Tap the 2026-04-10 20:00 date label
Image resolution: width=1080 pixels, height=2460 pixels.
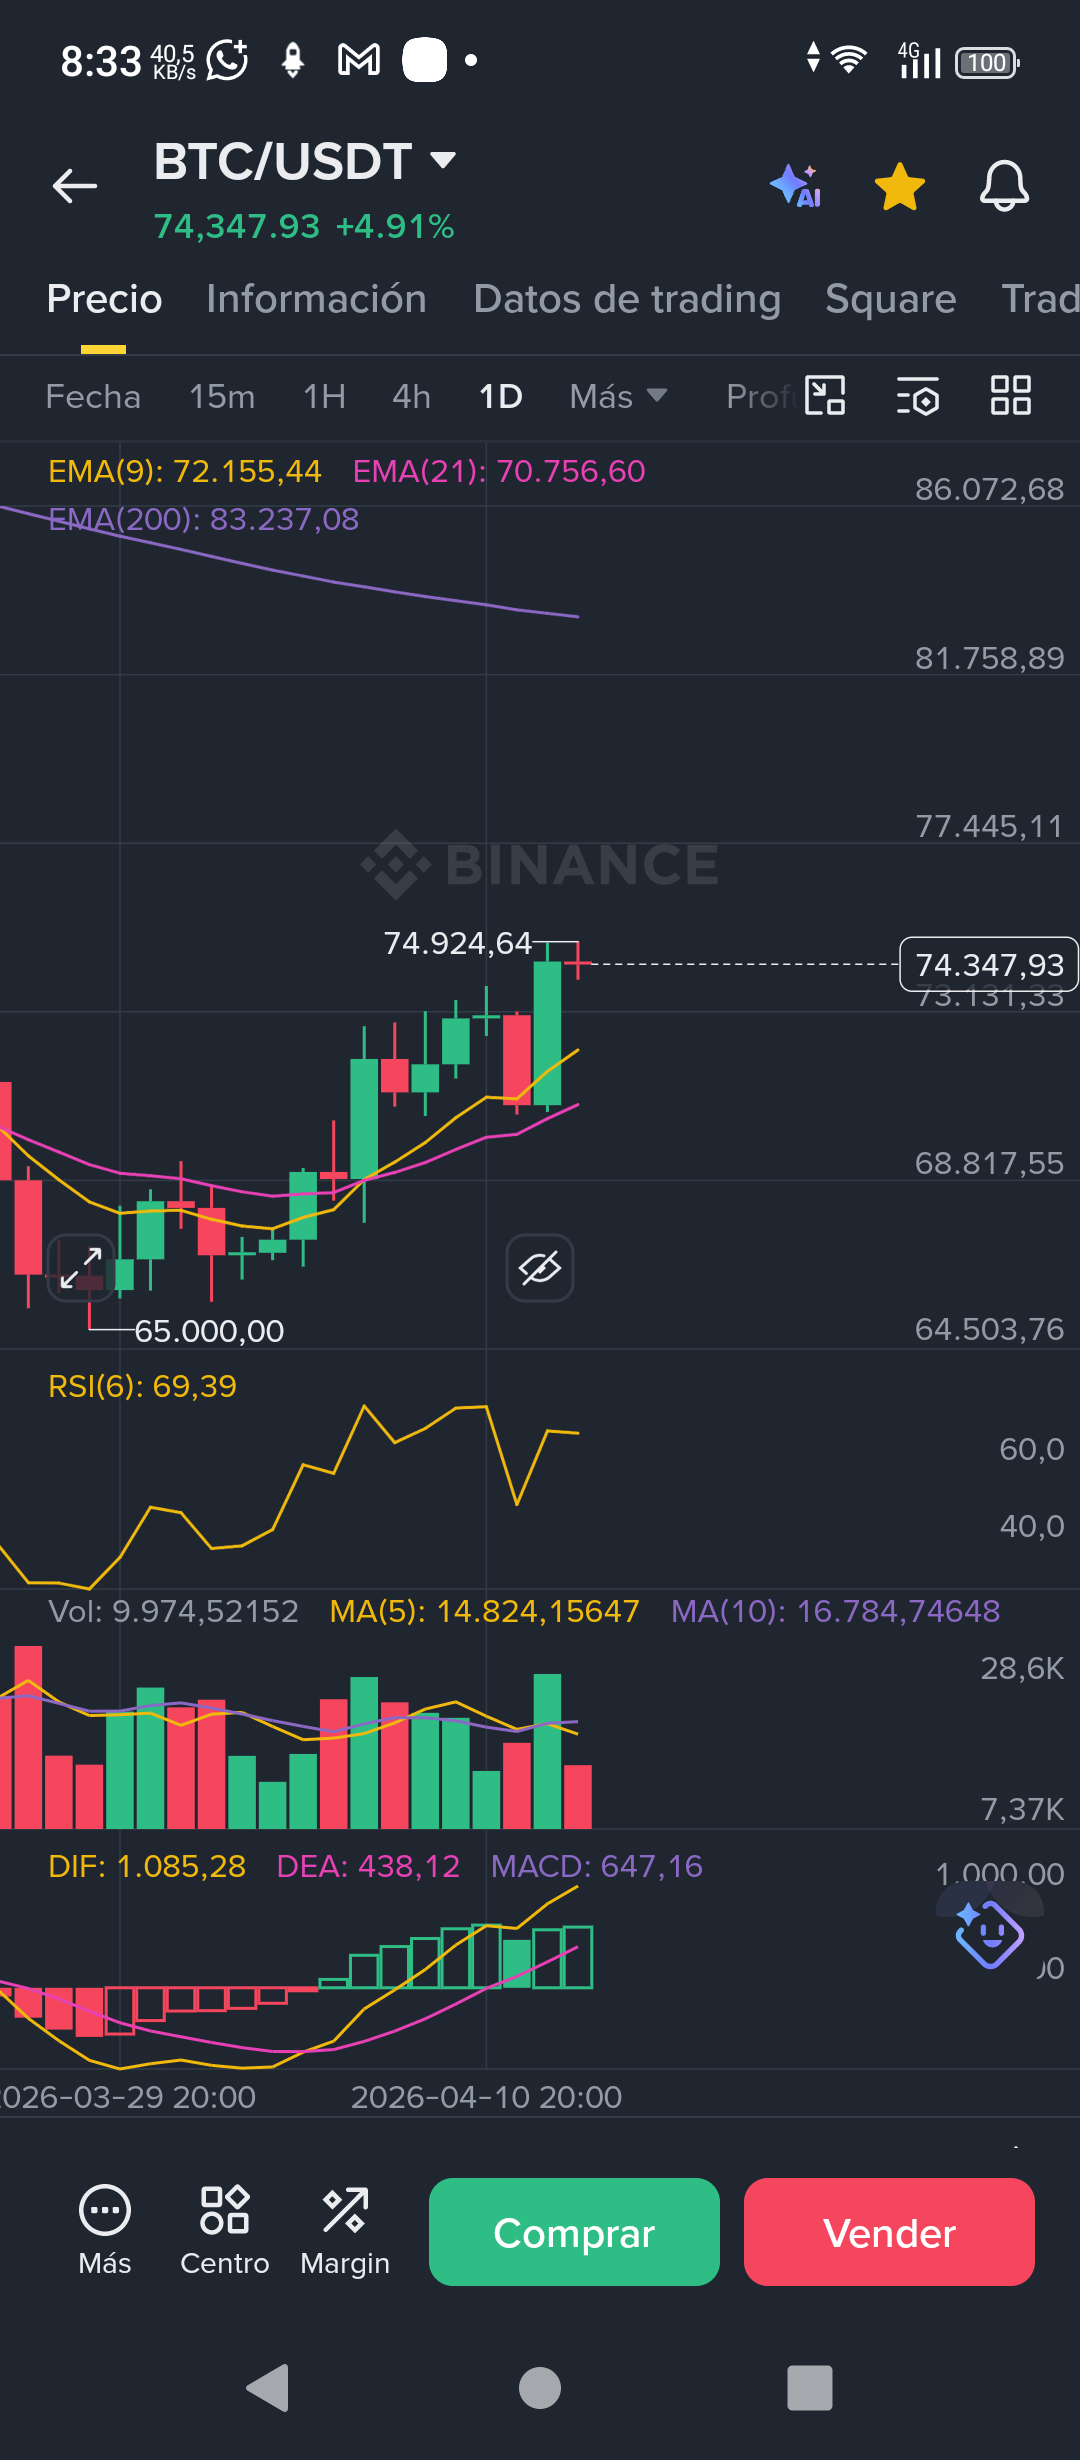(x=486, y=2097)
